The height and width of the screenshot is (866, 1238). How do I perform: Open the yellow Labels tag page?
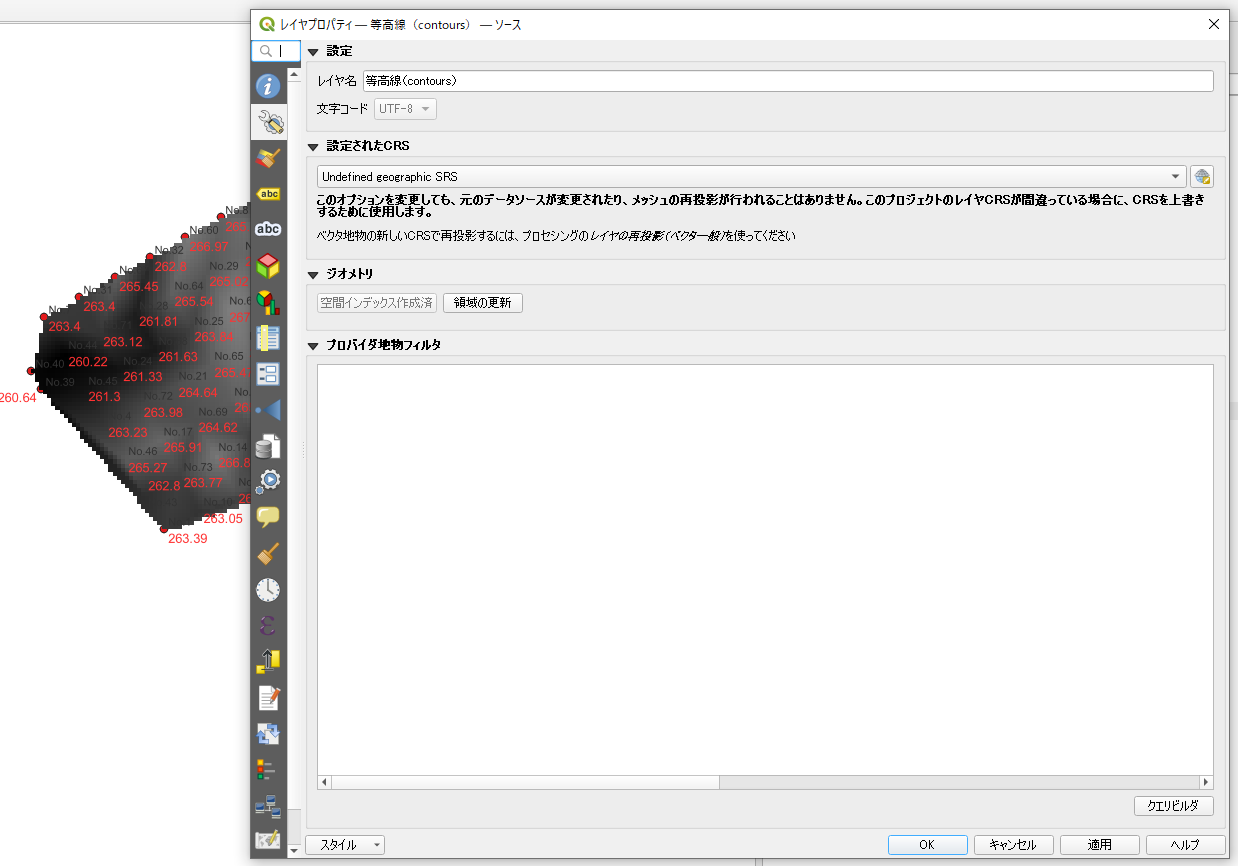point(268,194)
